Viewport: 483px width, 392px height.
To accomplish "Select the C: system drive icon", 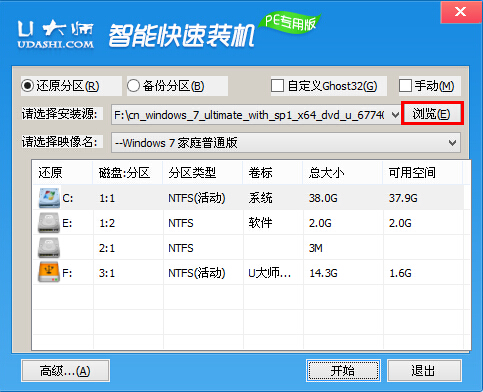I will [x=49, y=198].
